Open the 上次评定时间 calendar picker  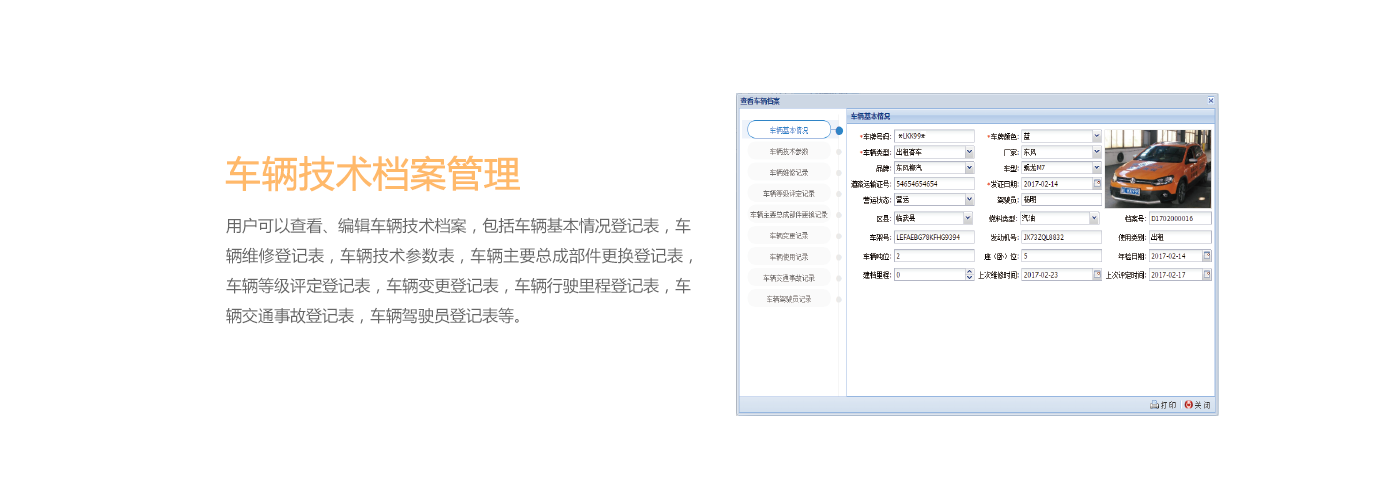[x=1206, y=275]
